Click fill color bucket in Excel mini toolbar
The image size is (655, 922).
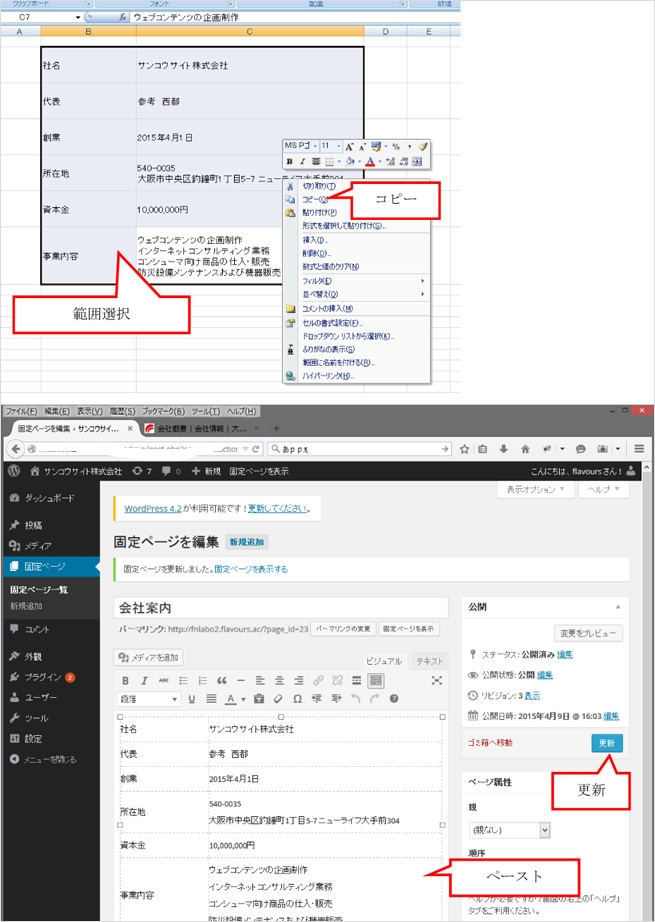tap(350, 161)
